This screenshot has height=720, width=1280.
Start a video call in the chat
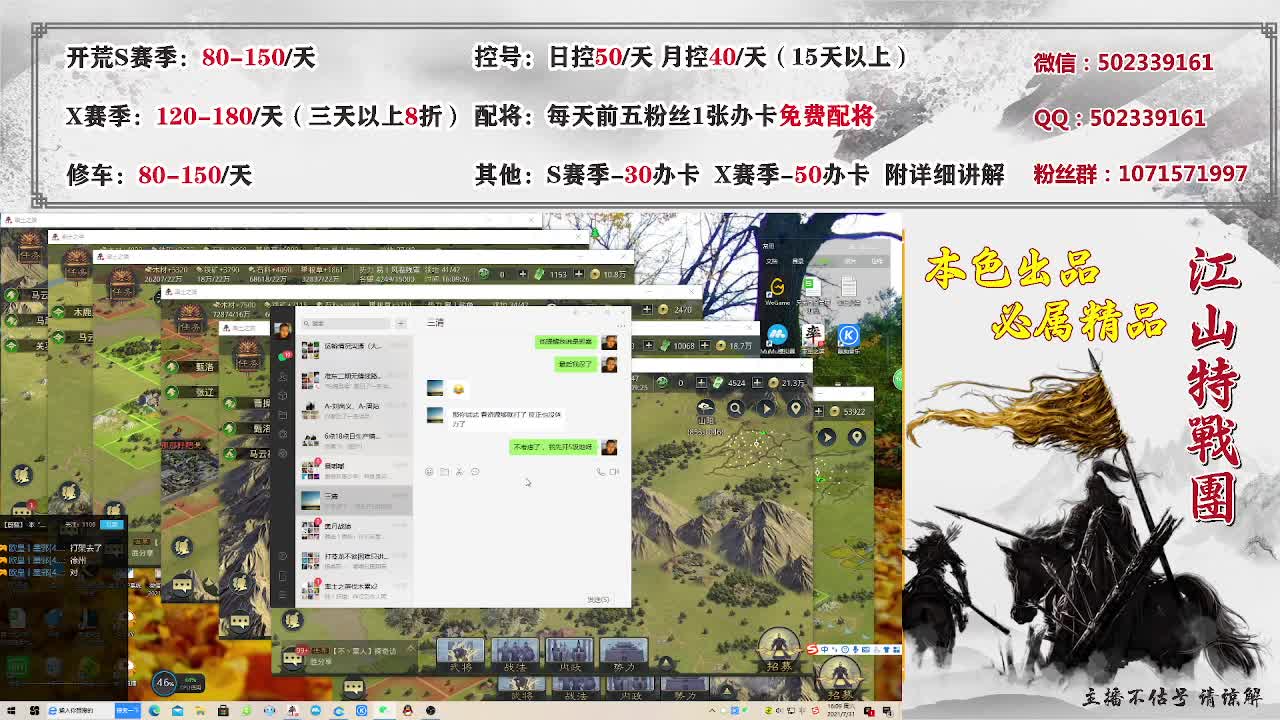615,471
